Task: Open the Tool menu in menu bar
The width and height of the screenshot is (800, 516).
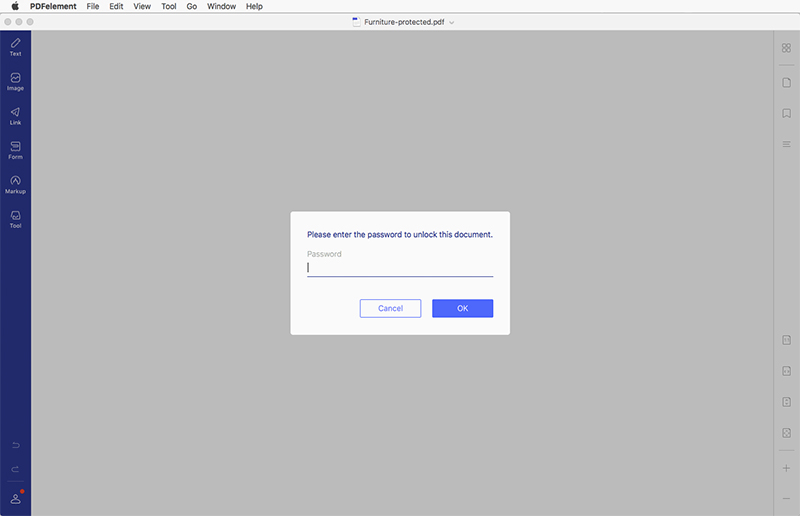Action: (x=169, y=6)
